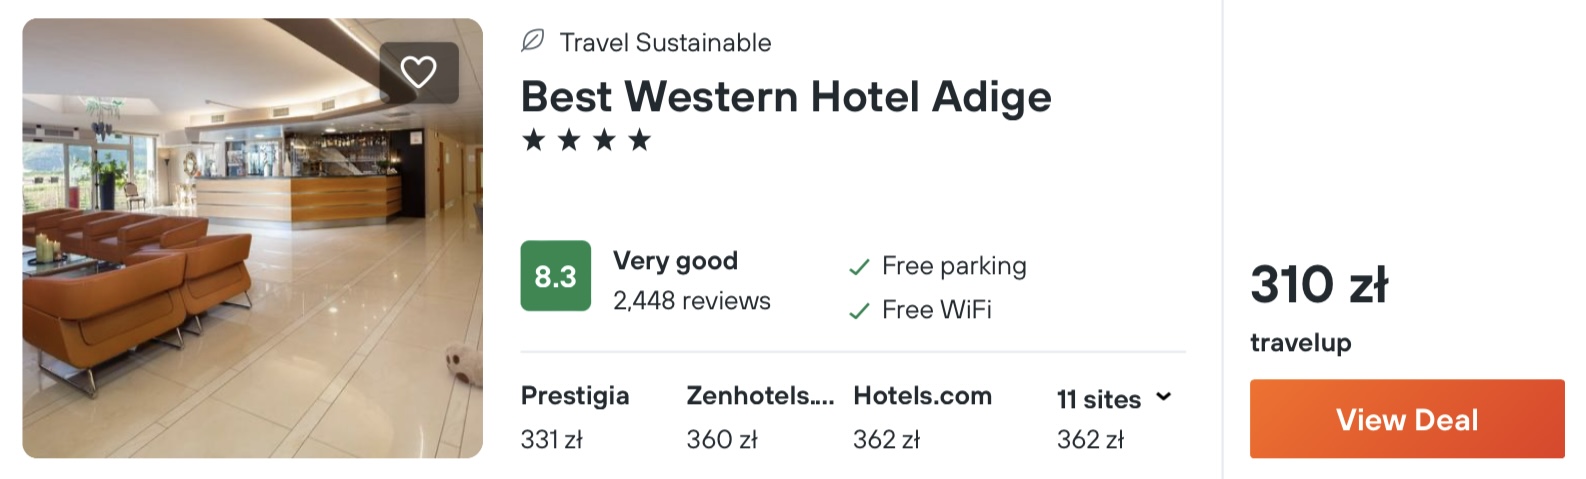Viewport: 1586px width, 479px height.
Task: Save hotel with the heart icon
Action: point(418,72)
